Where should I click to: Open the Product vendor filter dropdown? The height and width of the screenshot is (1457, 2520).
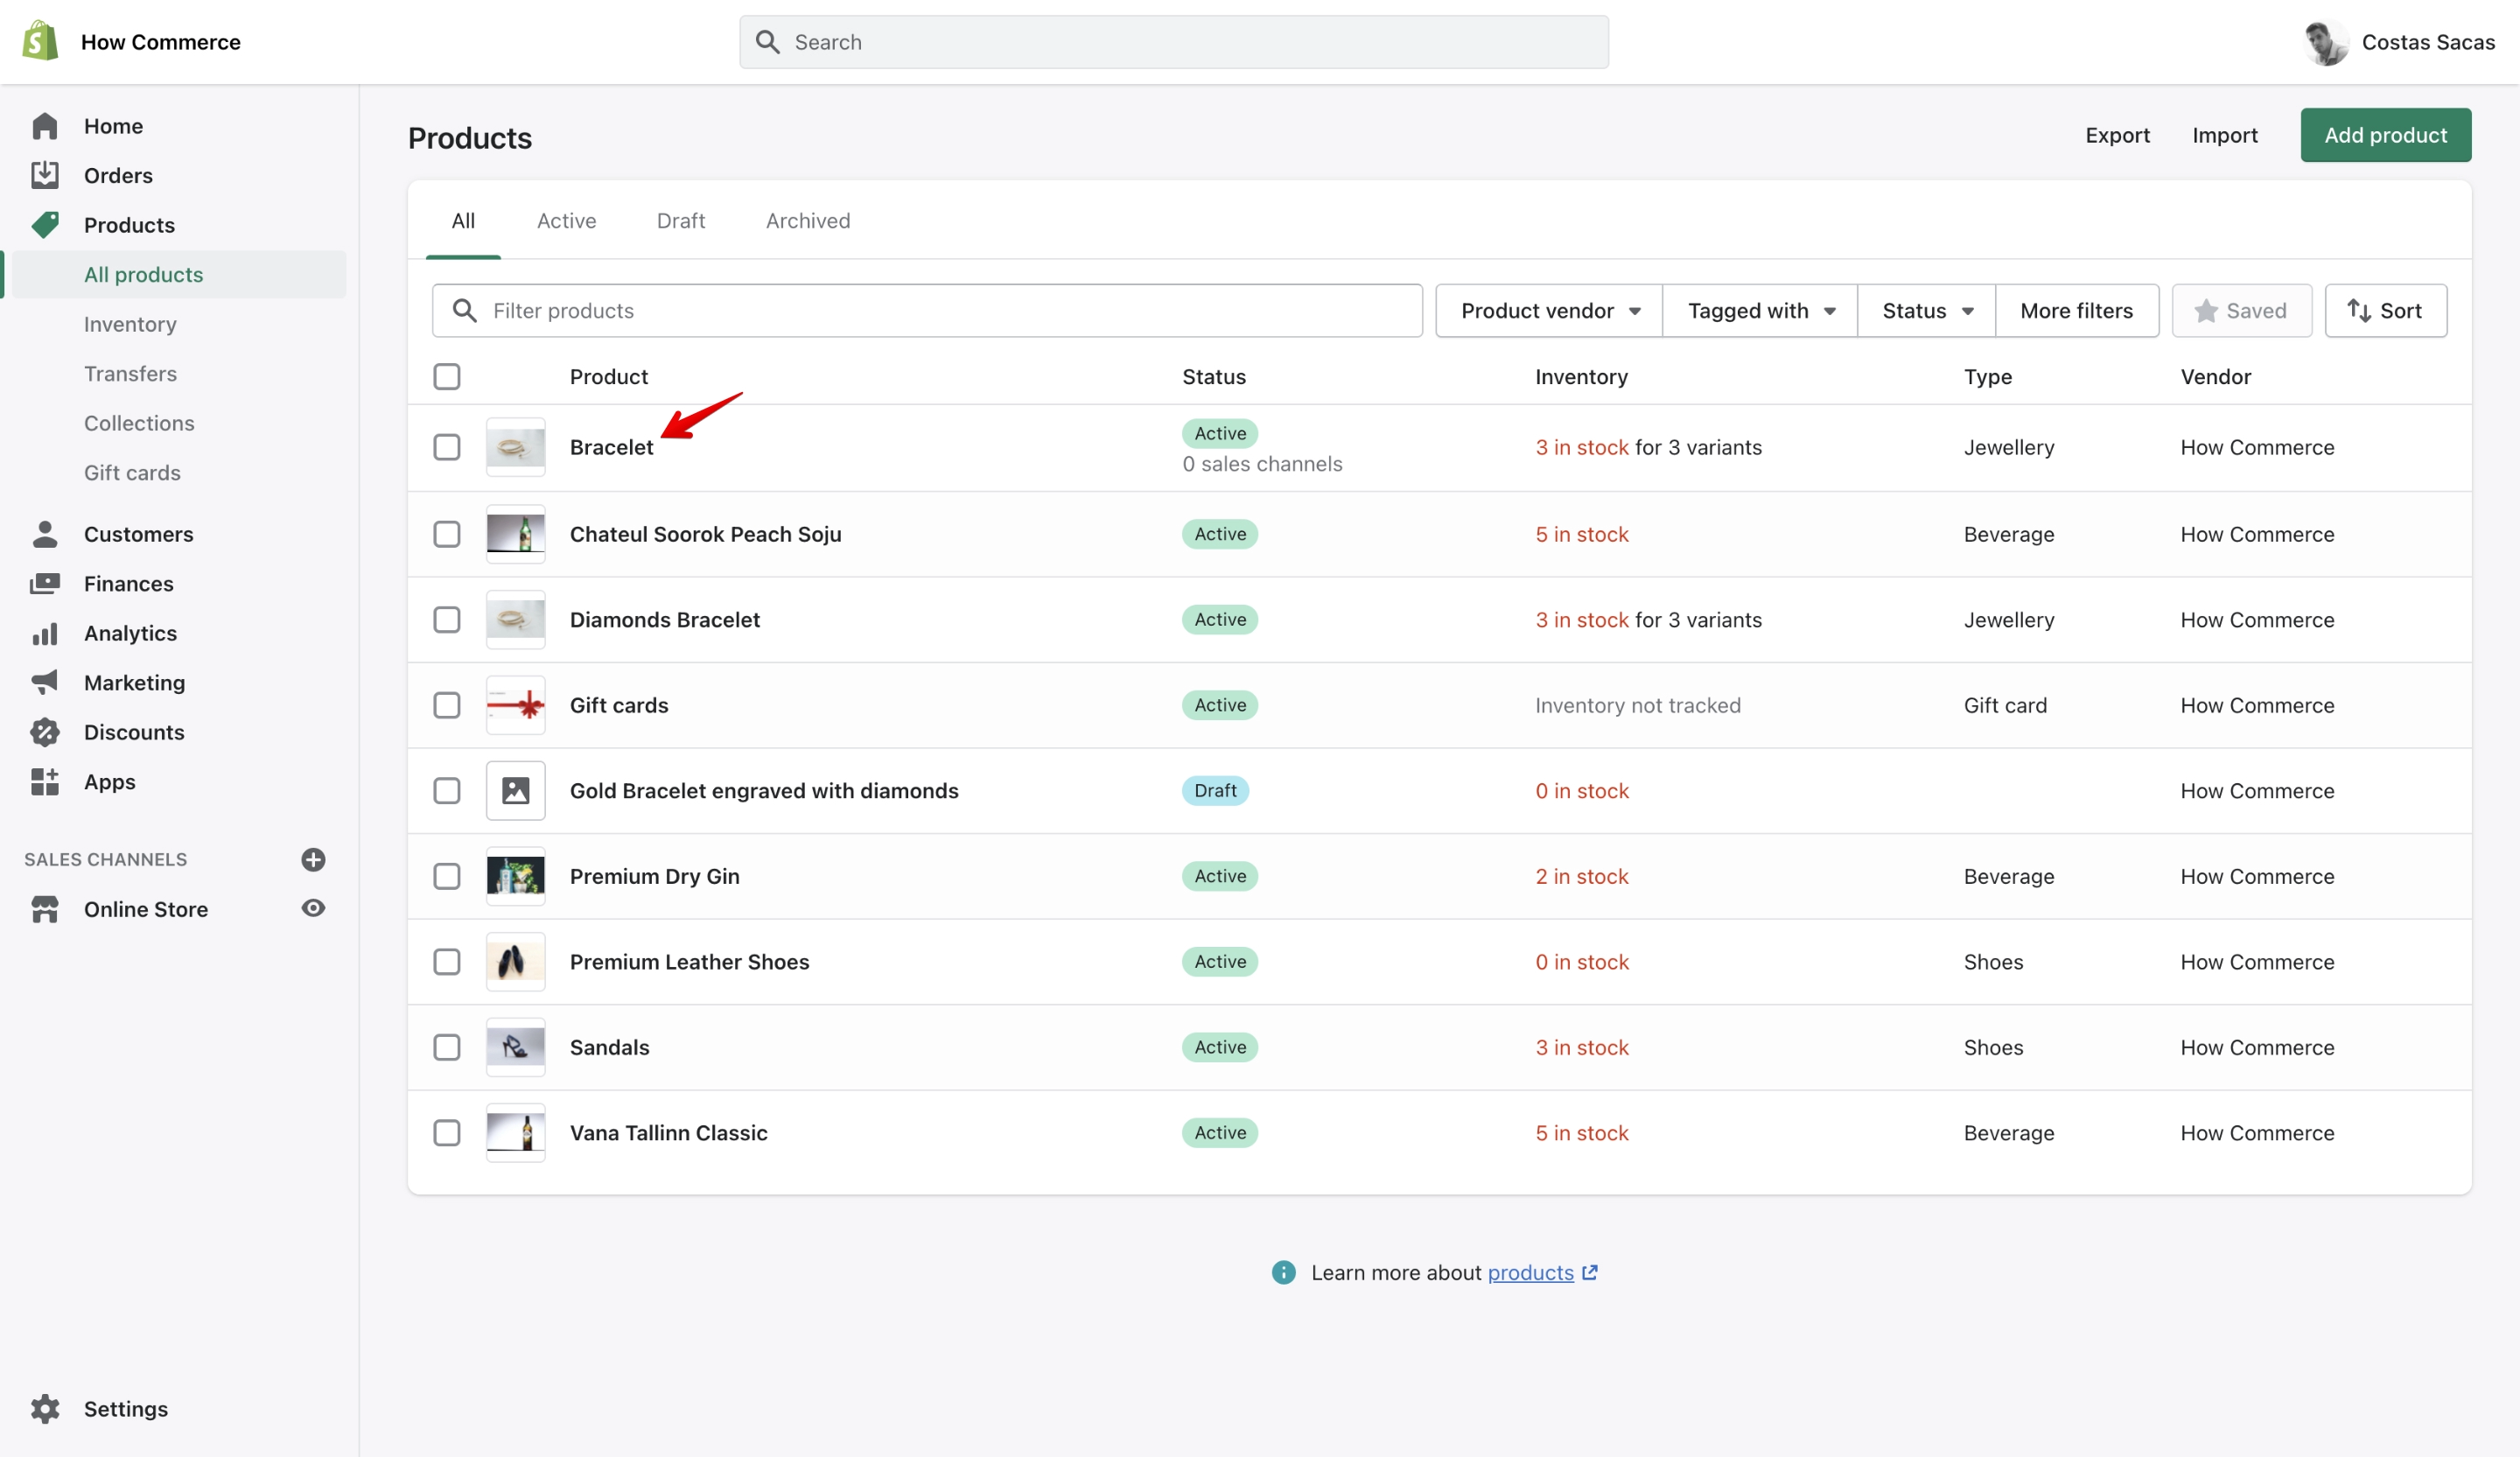point(1549,311)
